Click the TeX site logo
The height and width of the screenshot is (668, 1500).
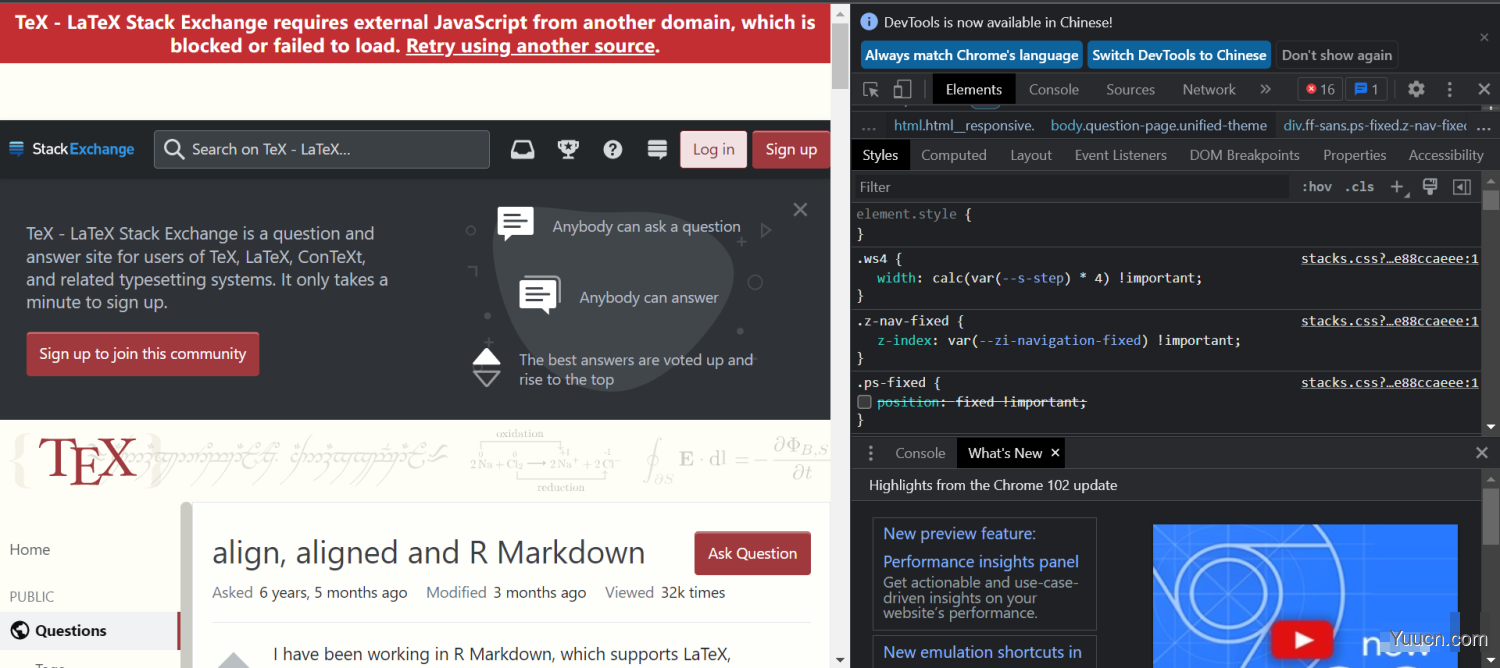tap(87, 461)
